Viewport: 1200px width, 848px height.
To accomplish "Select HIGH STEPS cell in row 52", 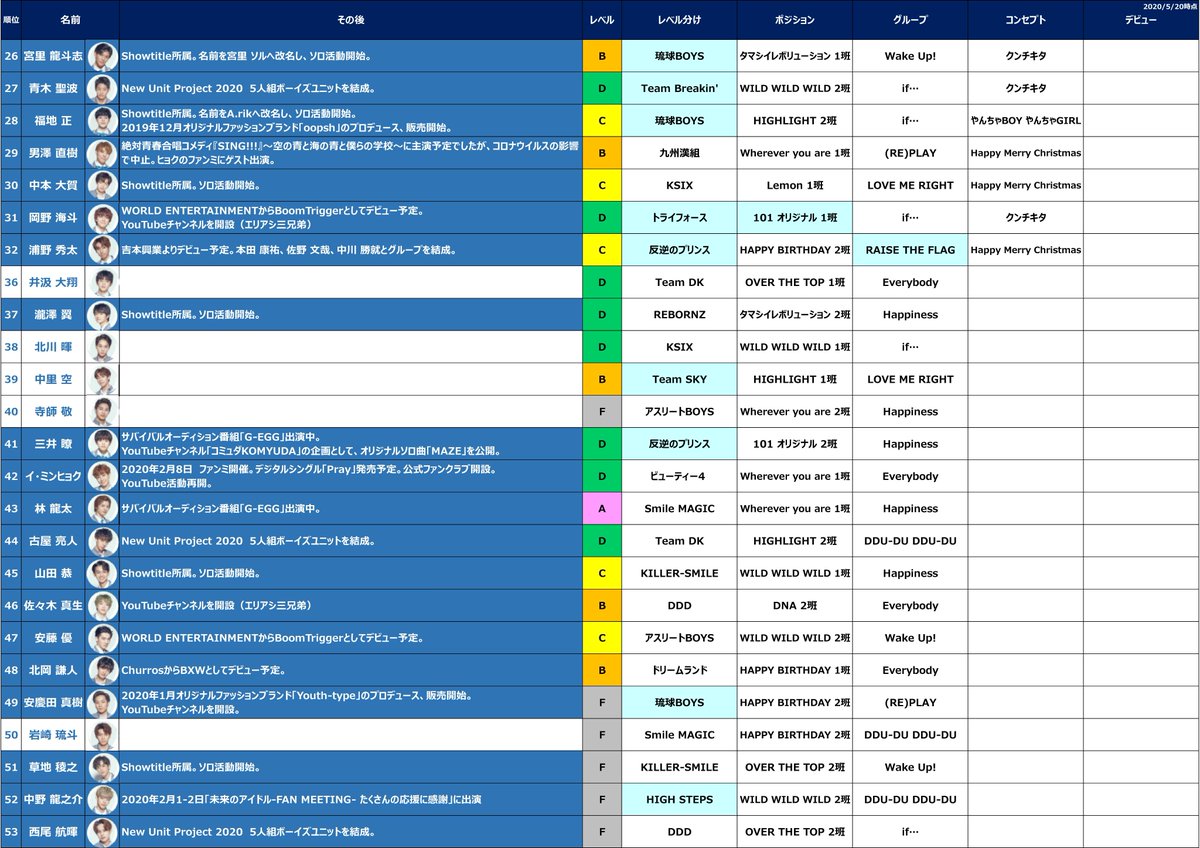I will click(679, 800).
